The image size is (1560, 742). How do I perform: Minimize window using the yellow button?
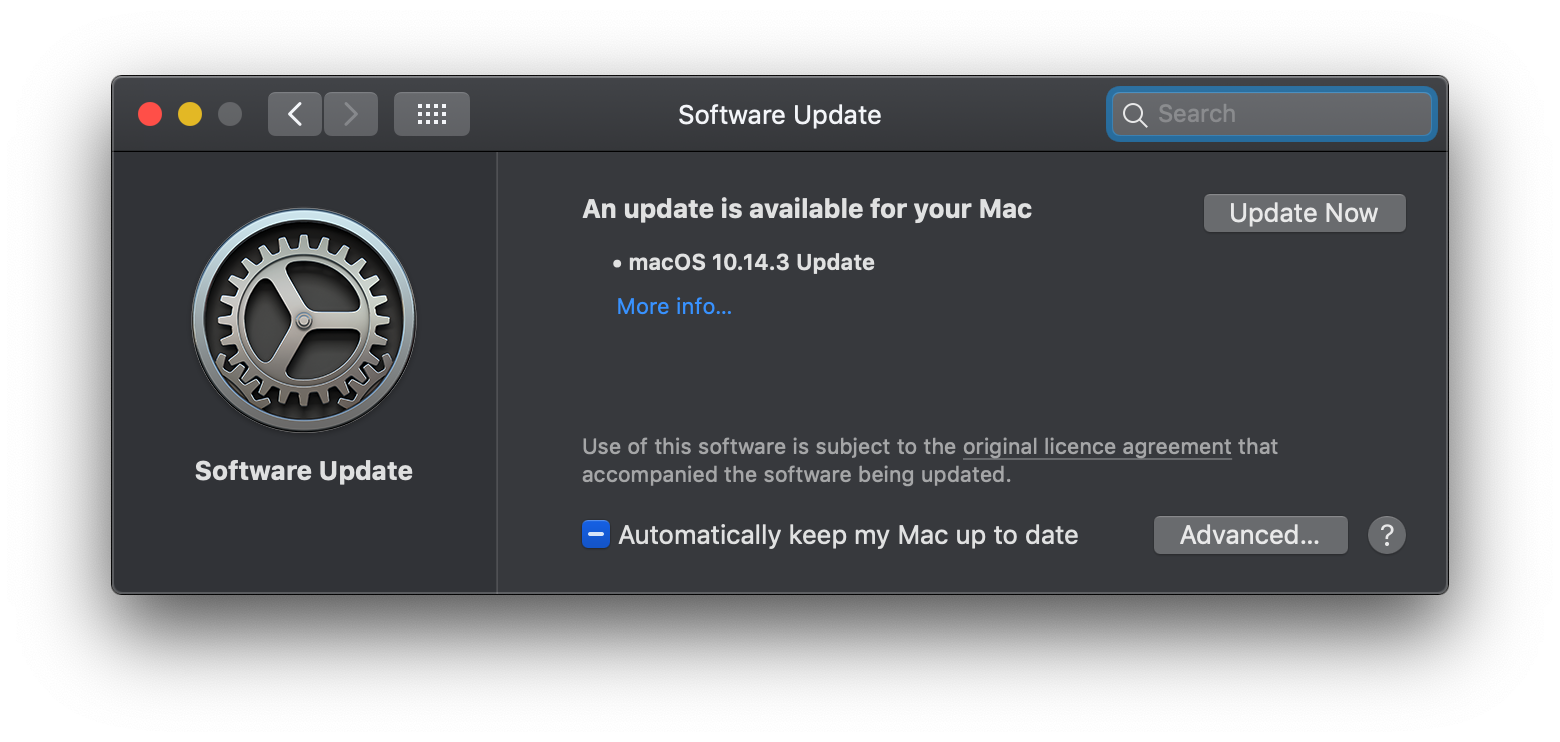tap(190, 114)
